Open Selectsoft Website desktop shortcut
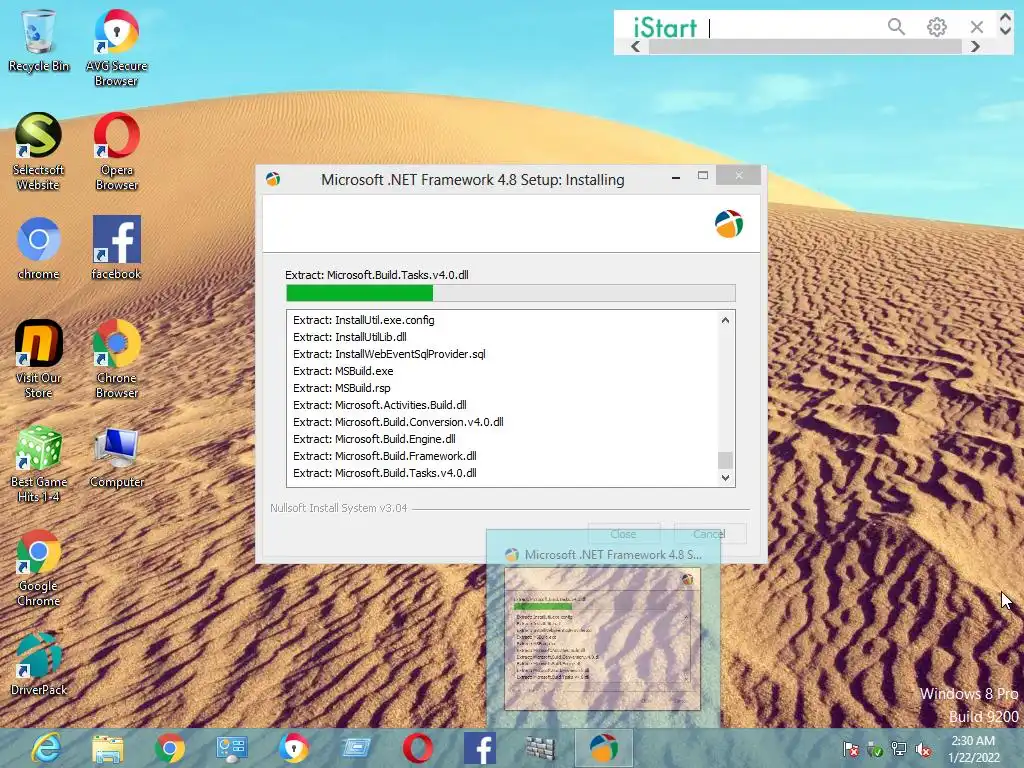Screen dimensions: 1024x768 click(39, 152)
